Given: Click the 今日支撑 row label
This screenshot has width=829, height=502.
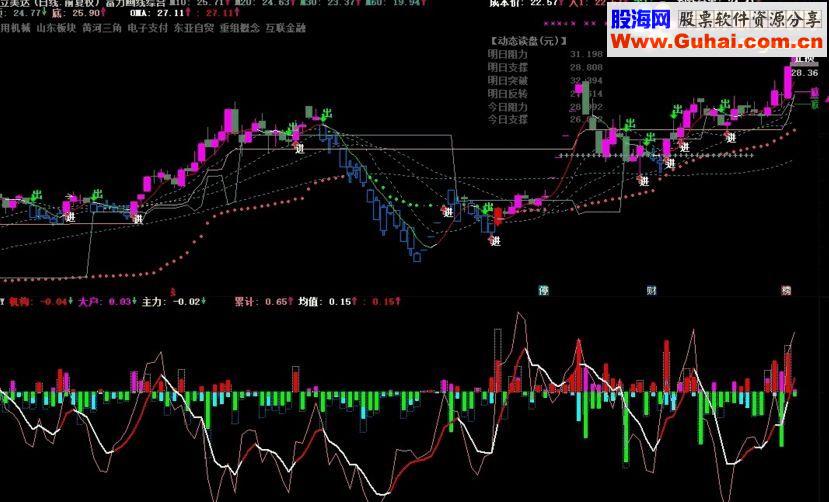Looking at the screenshot, I should pos(508,119).
